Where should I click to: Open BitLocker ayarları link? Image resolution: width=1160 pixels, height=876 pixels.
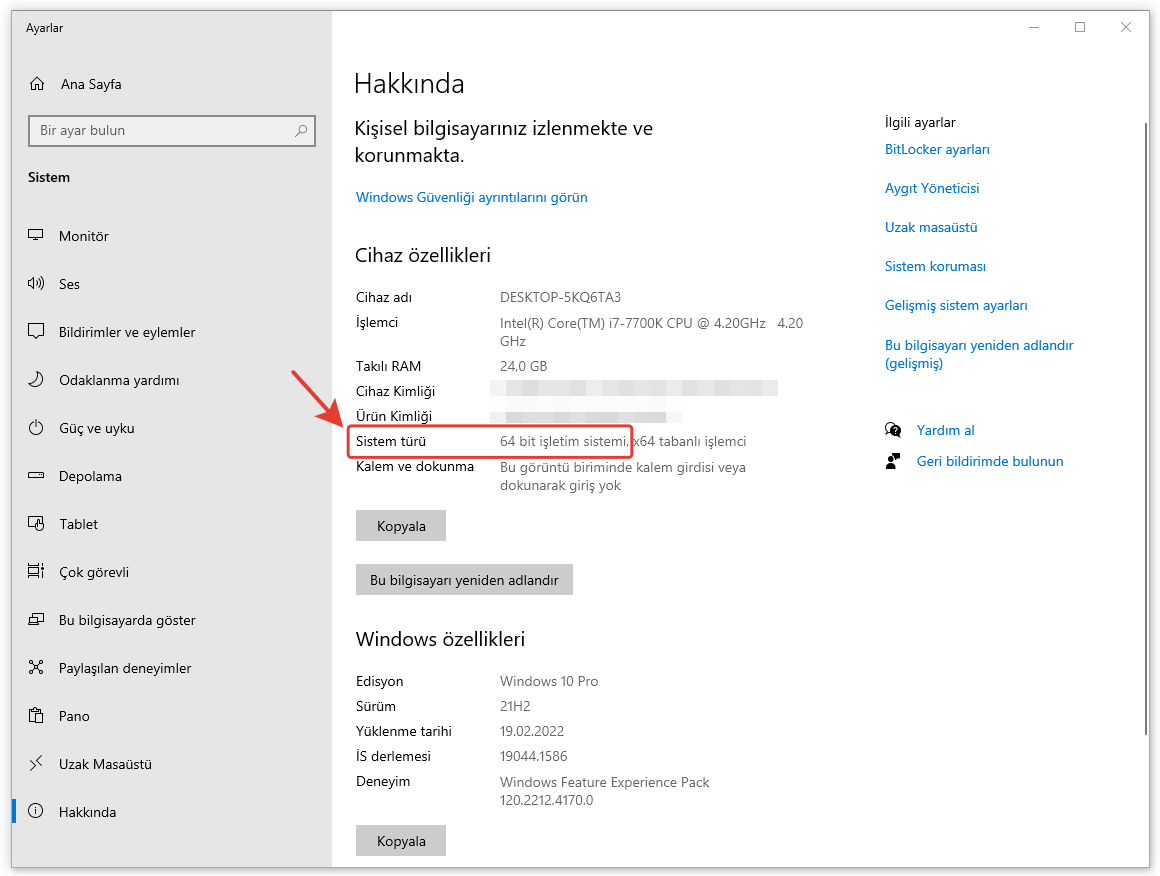[x=937, y=149]
